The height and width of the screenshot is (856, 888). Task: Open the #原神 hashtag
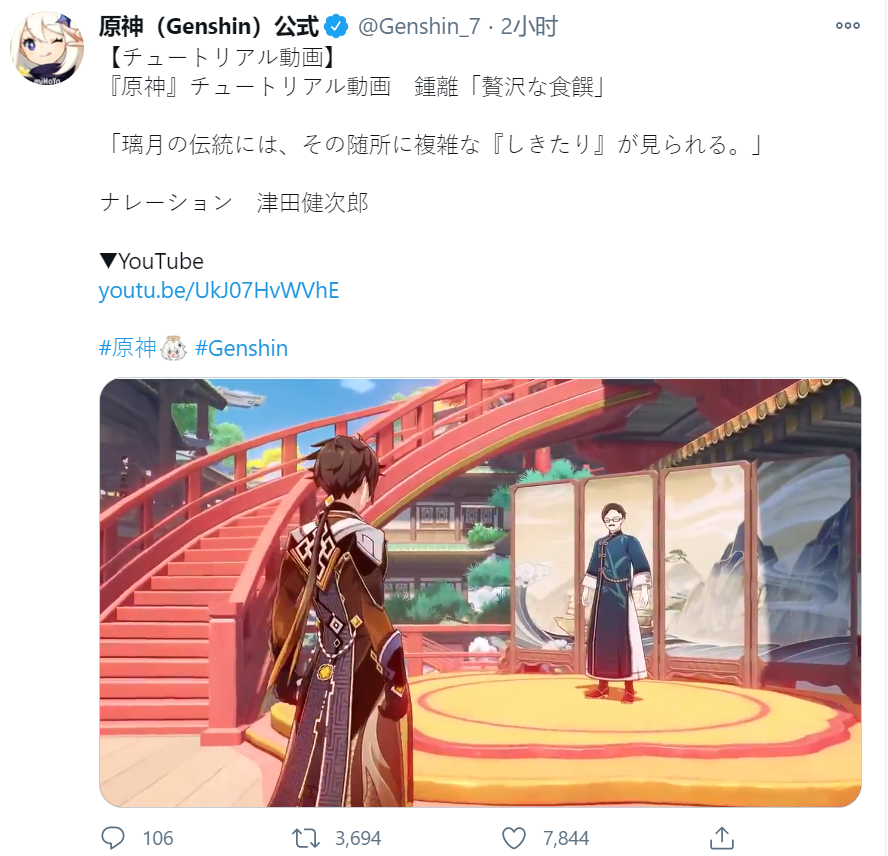tap(128, 348)
